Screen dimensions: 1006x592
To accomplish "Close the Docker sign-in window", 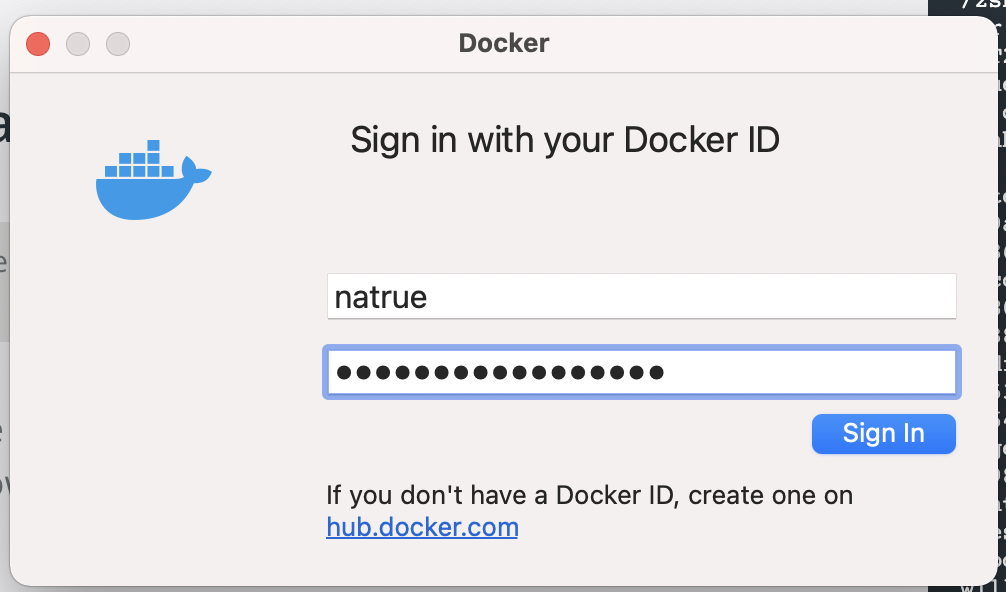I will 38,44.
